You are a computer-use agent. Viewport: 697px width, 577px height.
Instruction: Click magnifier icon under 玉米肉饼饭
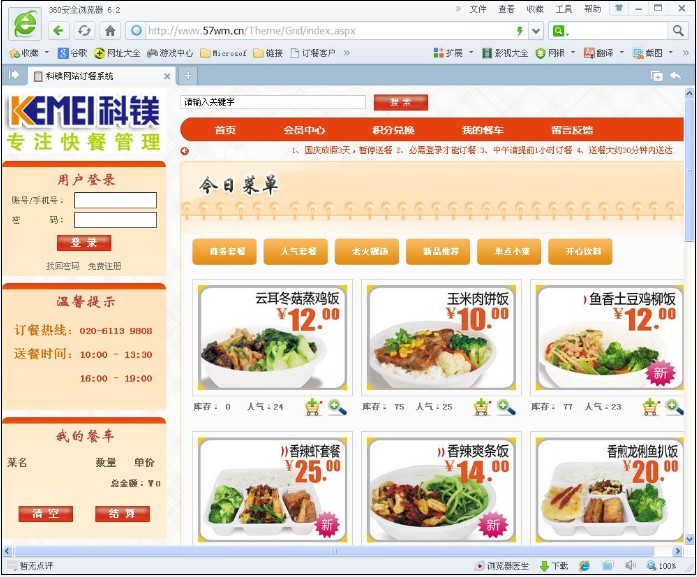(506, 407)
